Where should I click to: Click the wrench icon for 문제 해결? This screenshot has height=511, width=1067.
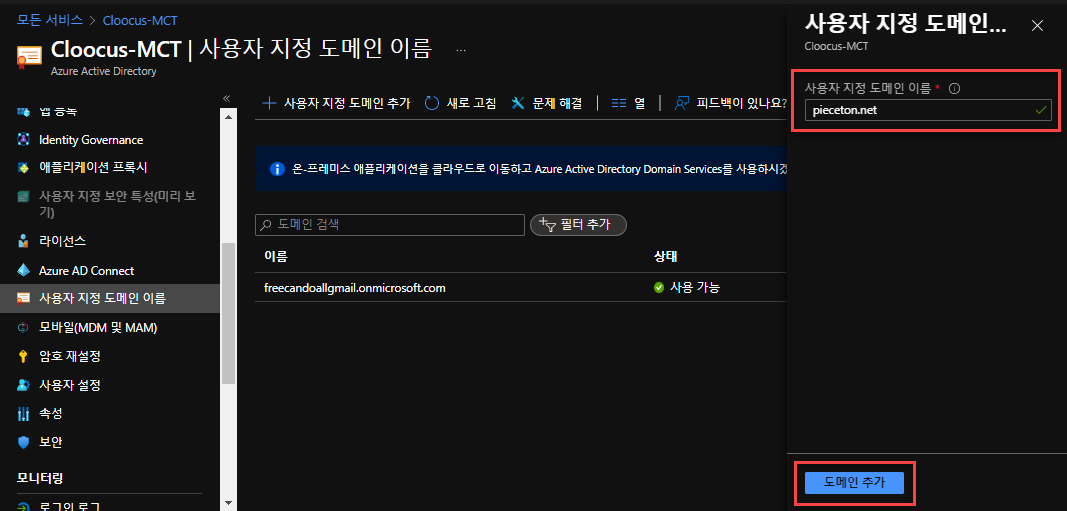[x=518, y=103]
